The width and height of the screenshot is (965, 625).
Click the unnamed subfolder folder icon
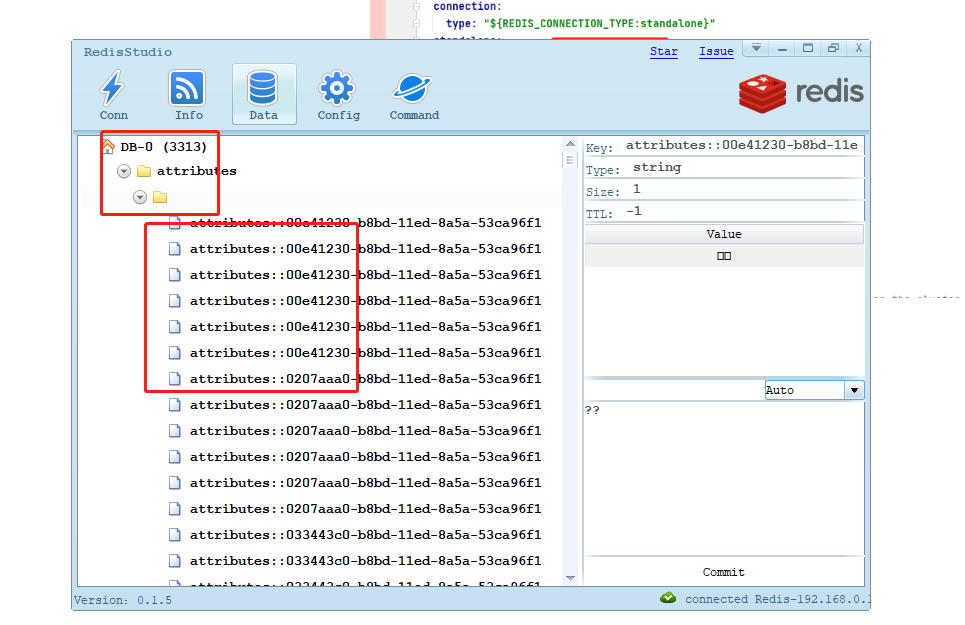click(x=160, y=197)
